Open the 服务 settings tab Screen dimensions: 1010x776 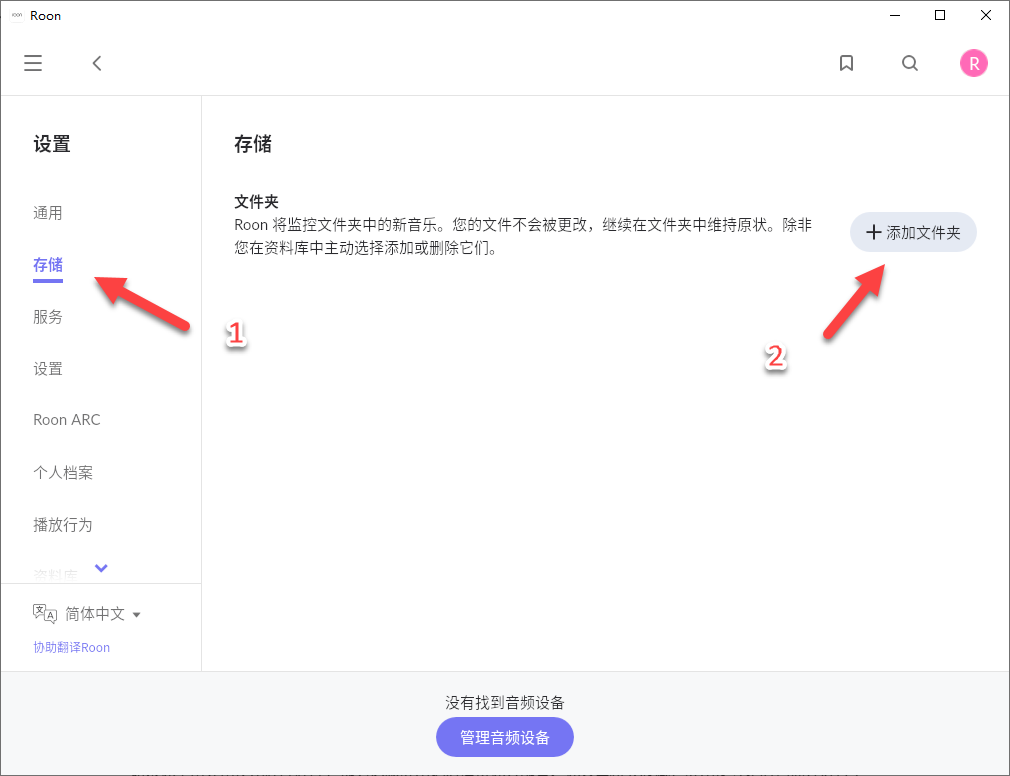pyautogui.click(x=48, y=317)
